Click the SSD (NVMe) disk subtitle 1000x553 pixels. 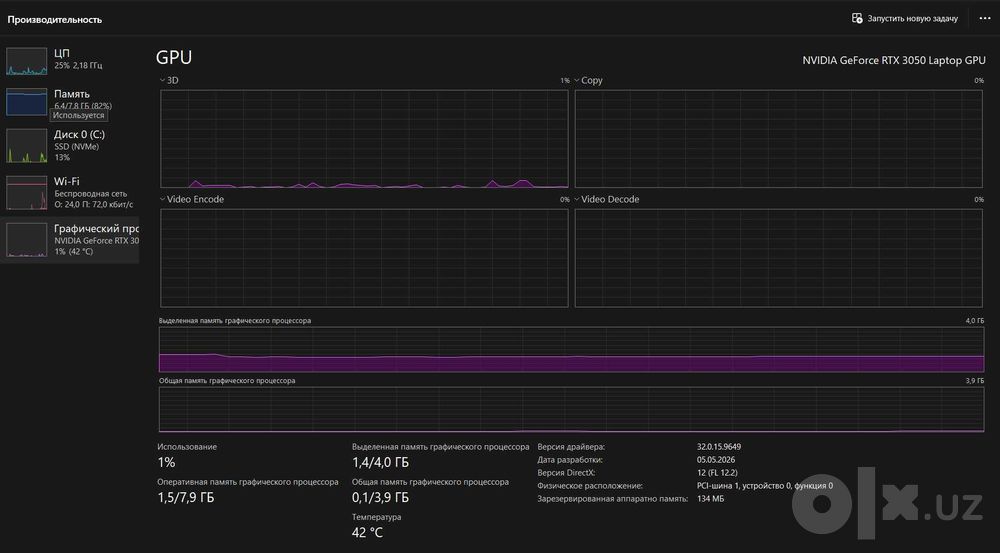click(77, 147)
